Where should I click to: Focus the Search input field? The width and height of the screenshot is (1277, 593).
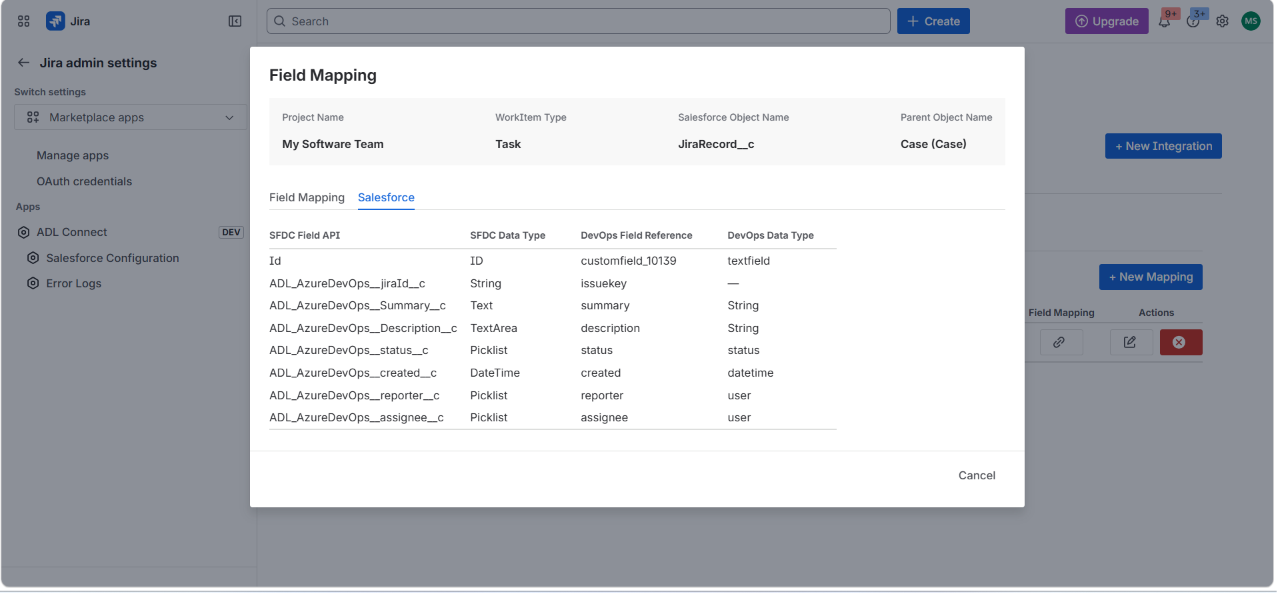(578, 21)
